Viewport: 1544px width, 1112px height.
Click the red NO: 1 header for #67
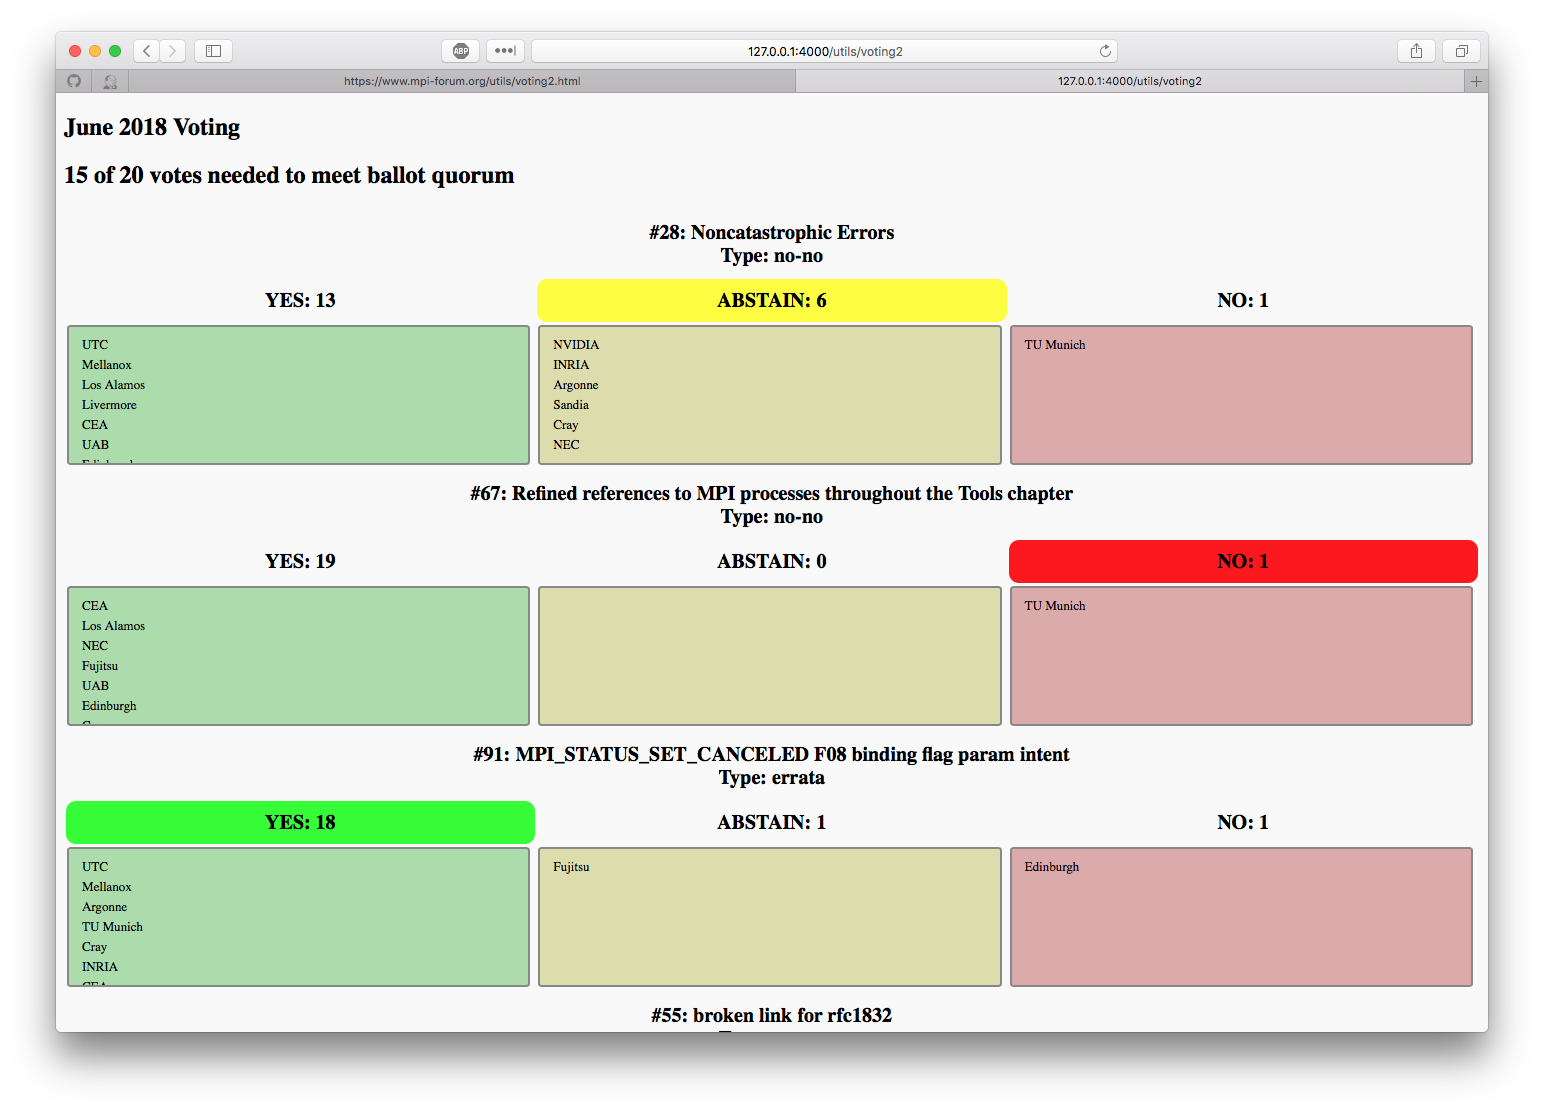click(x=1242, y=561)
